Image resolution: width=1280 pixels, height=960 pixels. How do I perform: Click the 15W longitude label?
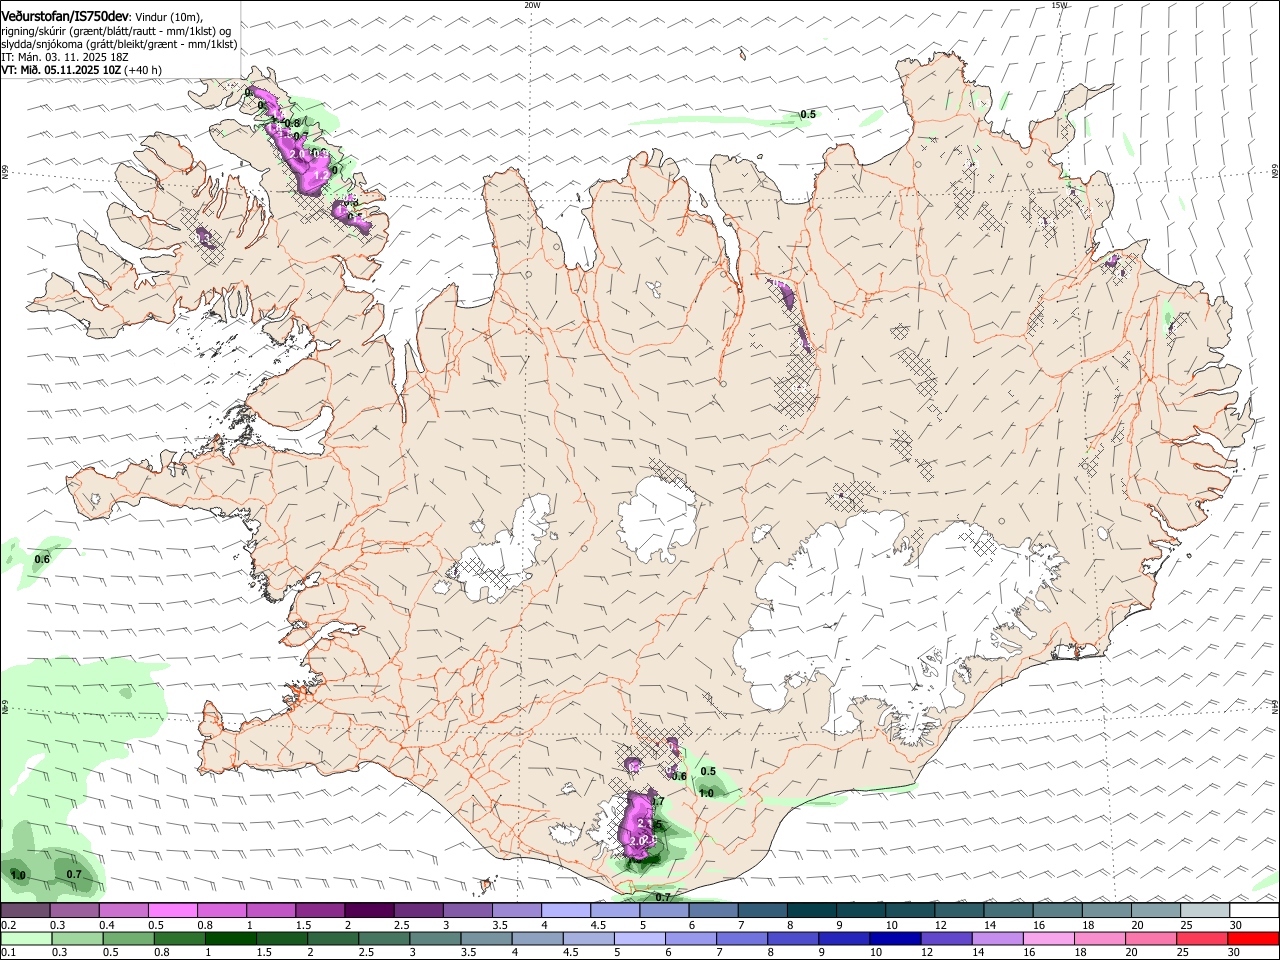(x=1059, y=5)
